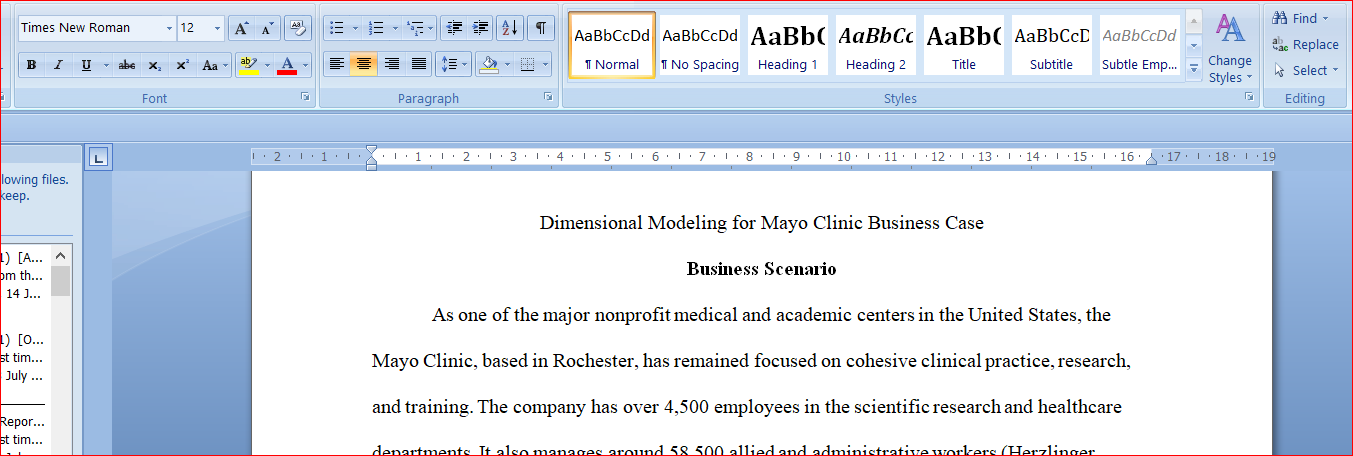Open the Change Case menu

[x=213, y=65]
